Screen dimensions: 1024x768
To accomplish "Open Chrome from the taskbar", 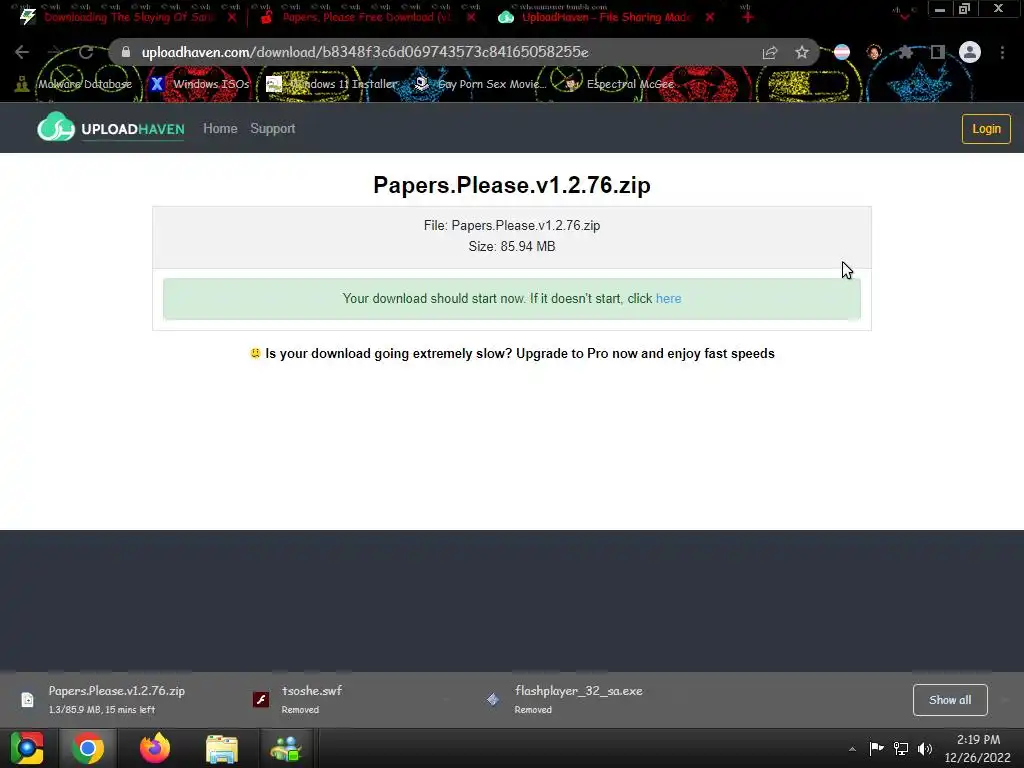I will tap(88, 748).
